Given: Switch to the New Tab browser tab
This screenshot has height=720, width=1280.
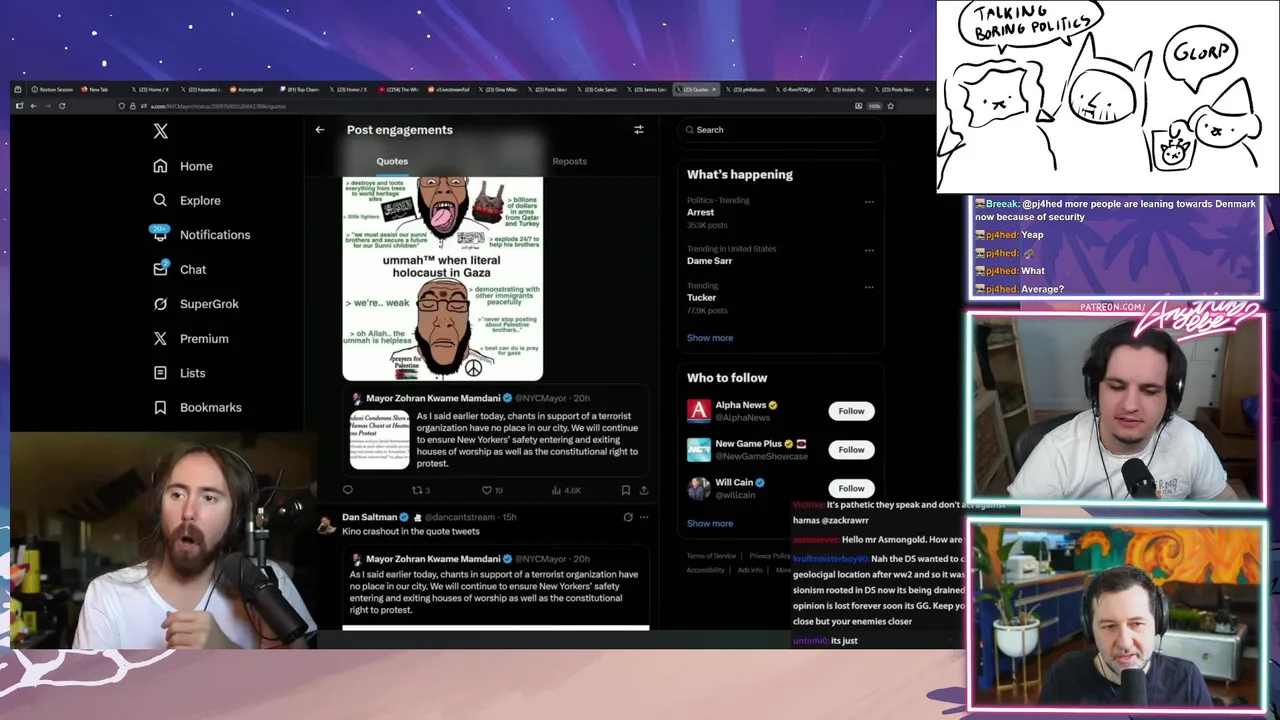Looking at the screenshot, I should (97, 90).
